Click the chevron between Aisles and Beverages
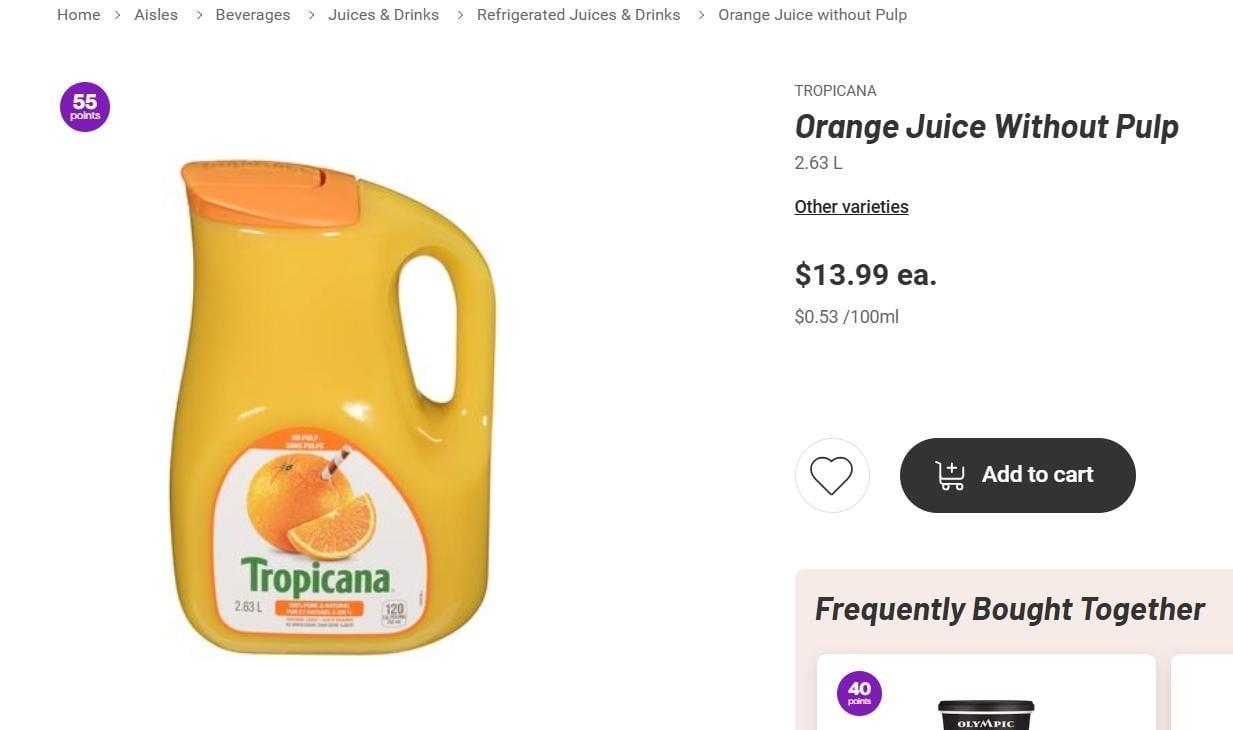The image size is (1233, 730). [197, 15]
